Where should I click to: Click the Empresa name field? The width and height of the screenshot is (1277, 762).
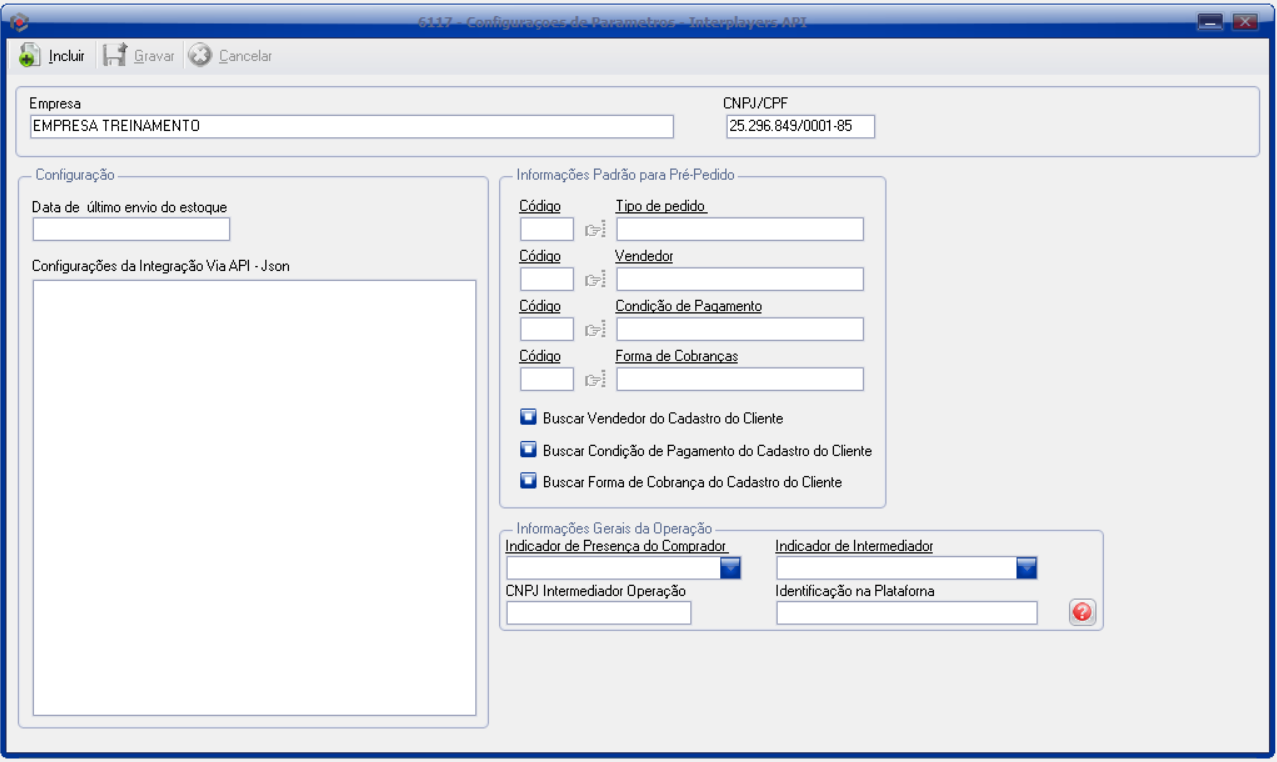coord(351,126)
